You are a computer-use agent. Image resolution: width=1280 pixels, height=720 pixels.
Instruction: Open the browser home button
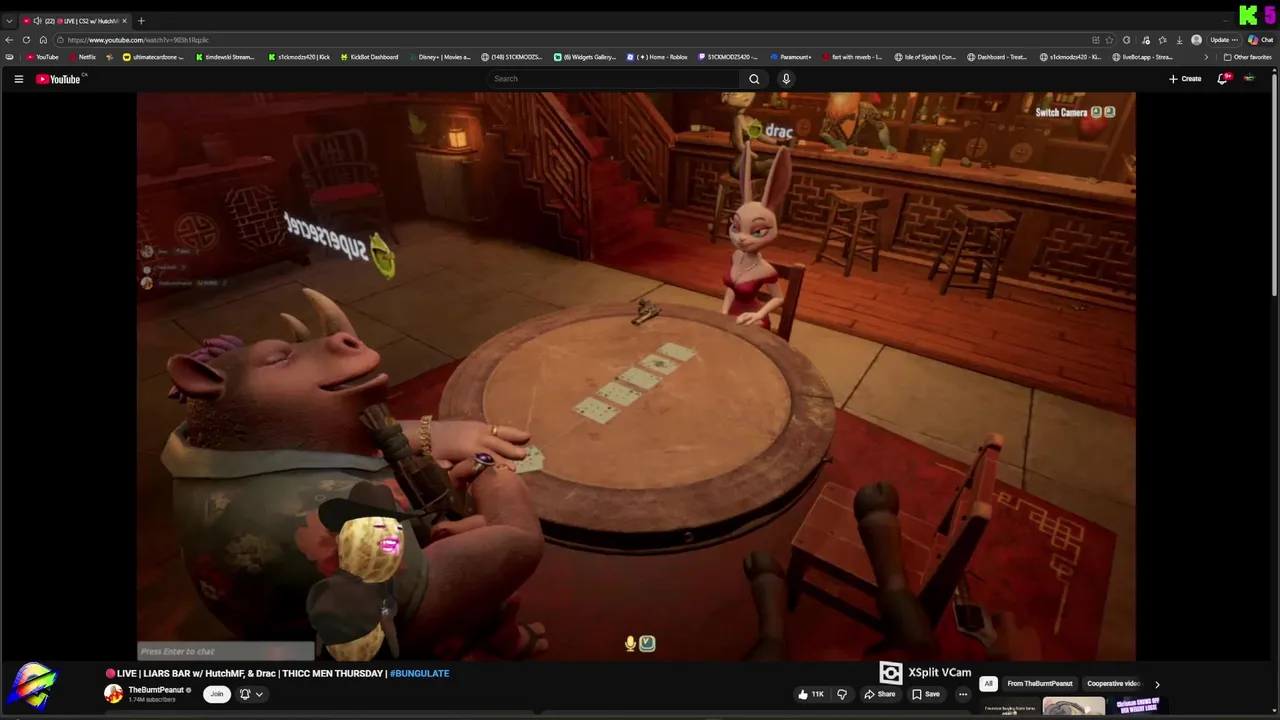tap(43, 40)
